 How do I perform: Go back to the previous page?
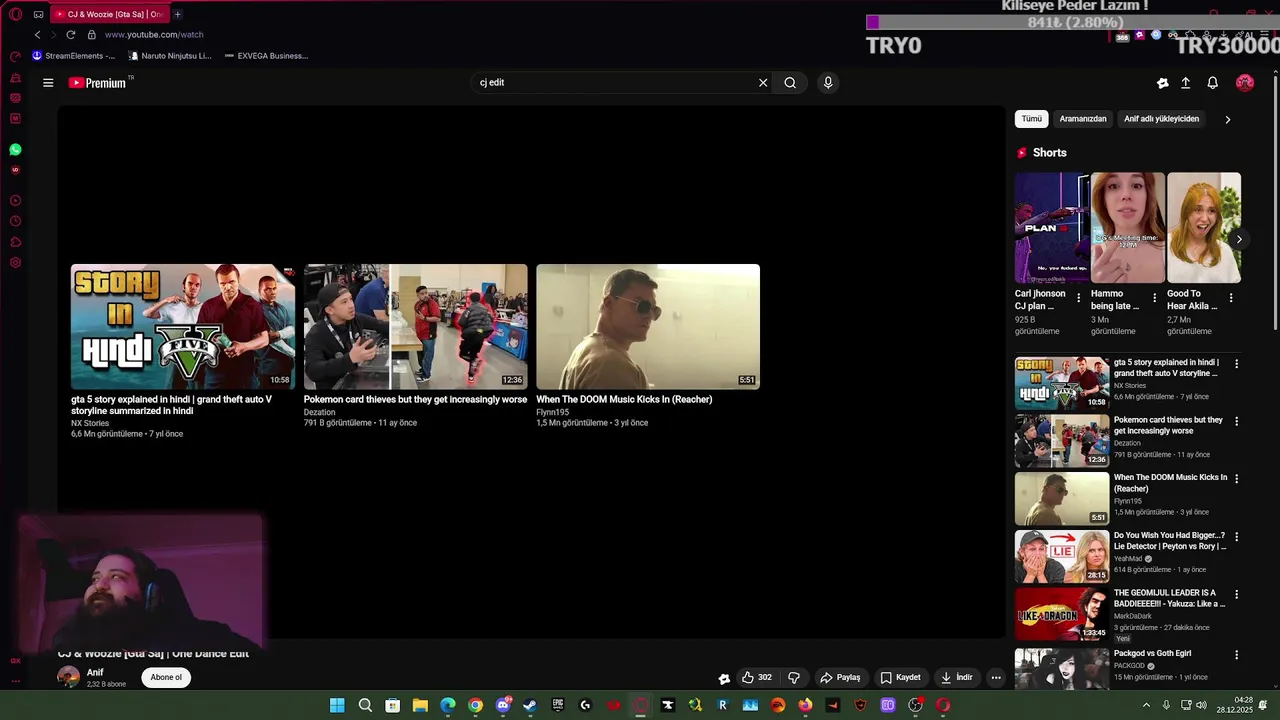[x=38, y=35]
